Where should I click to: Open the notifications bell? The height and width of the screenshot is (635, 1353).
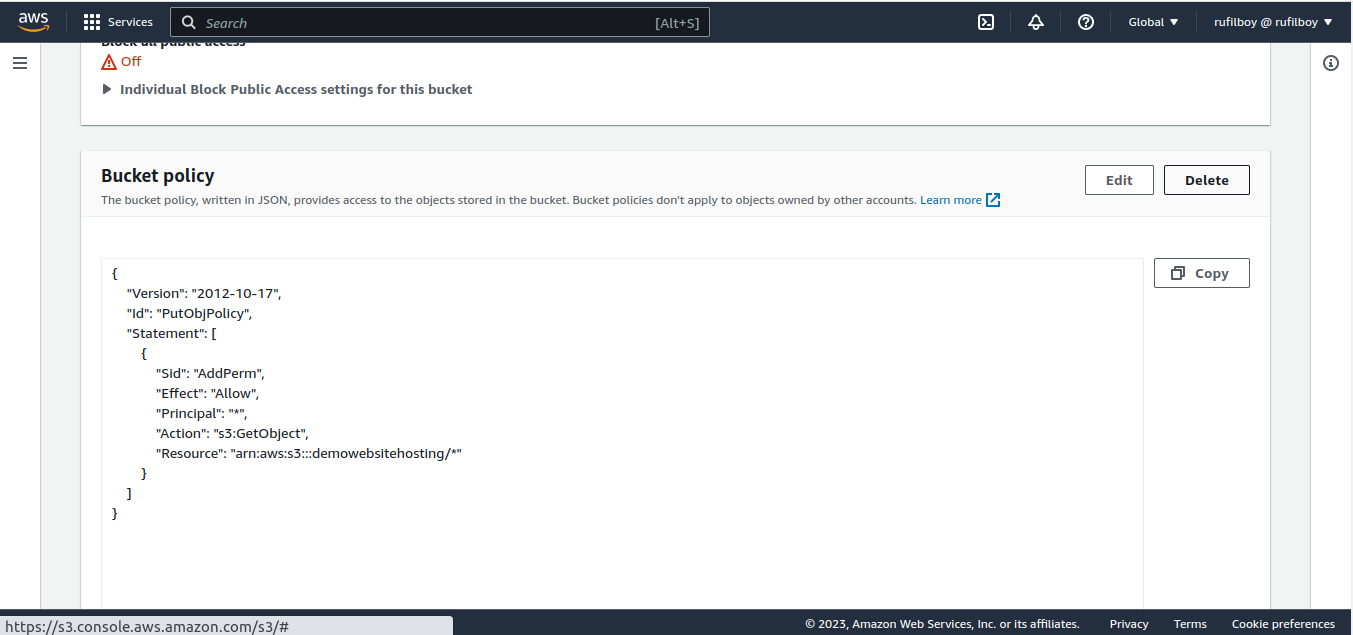point(1036,22)
